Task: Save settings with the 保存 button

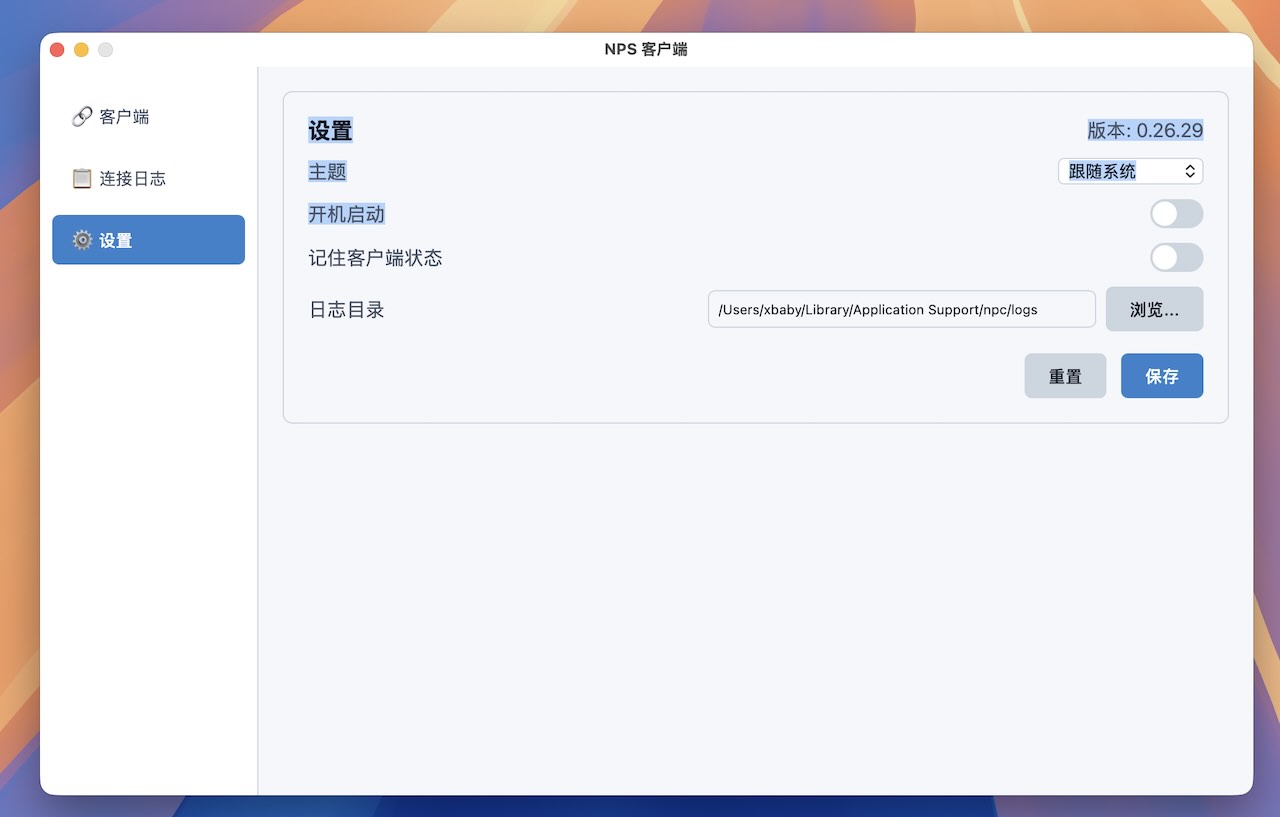Action: click(x=1161, y=376)
